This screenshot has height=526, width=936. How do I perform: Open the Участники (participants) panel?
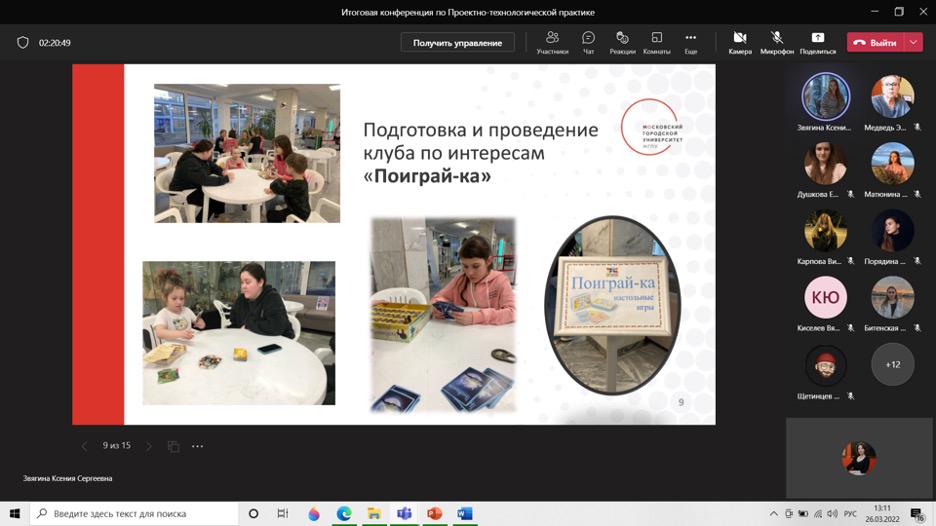(x=552, y=42)
